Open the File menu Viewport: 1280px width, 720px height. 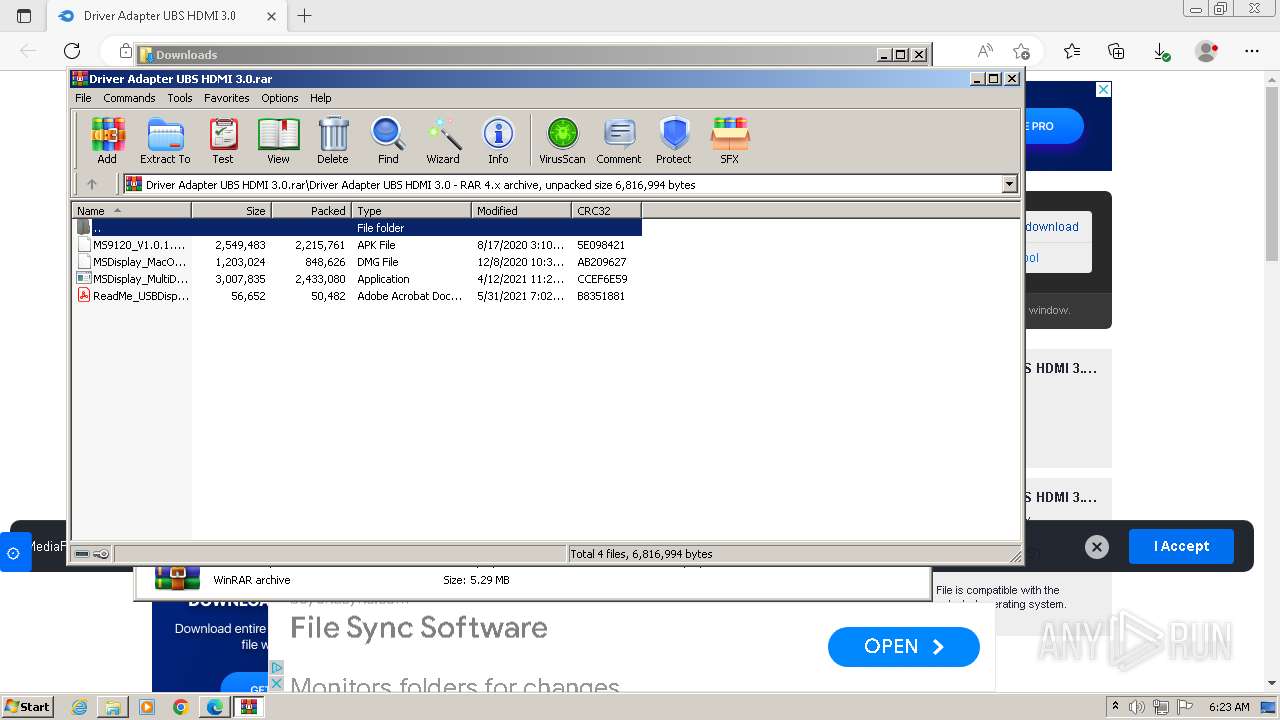click(x=83, y=98)
